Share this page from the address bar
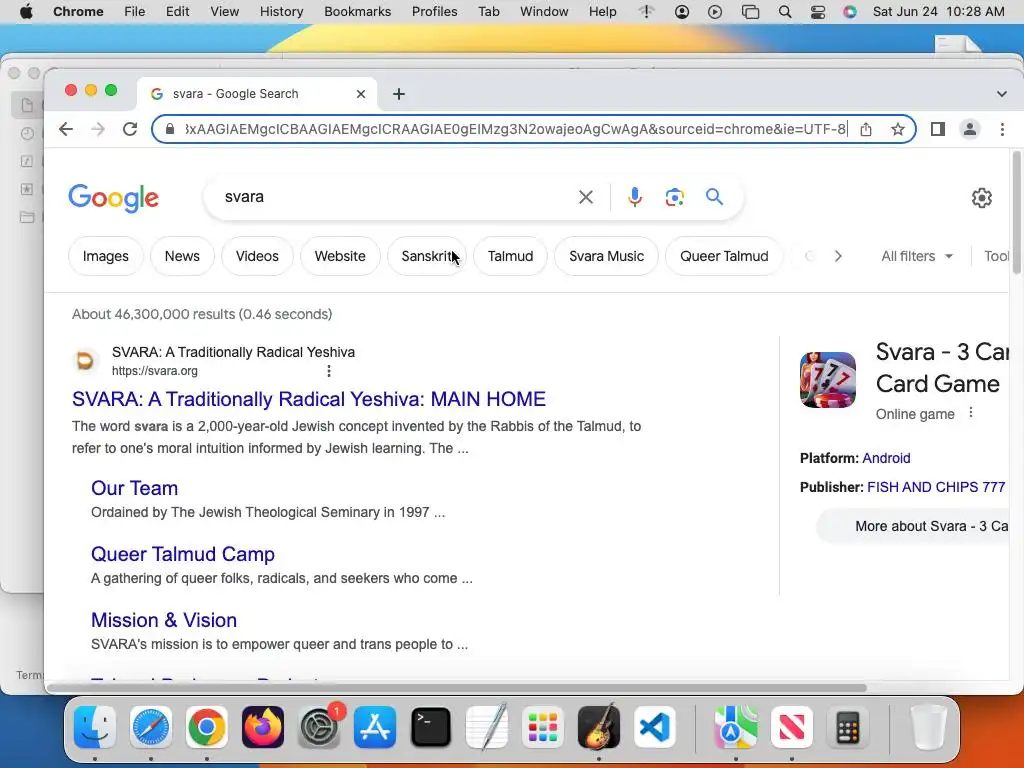Screen dimensions: 1024x768 tap(866, 129)
